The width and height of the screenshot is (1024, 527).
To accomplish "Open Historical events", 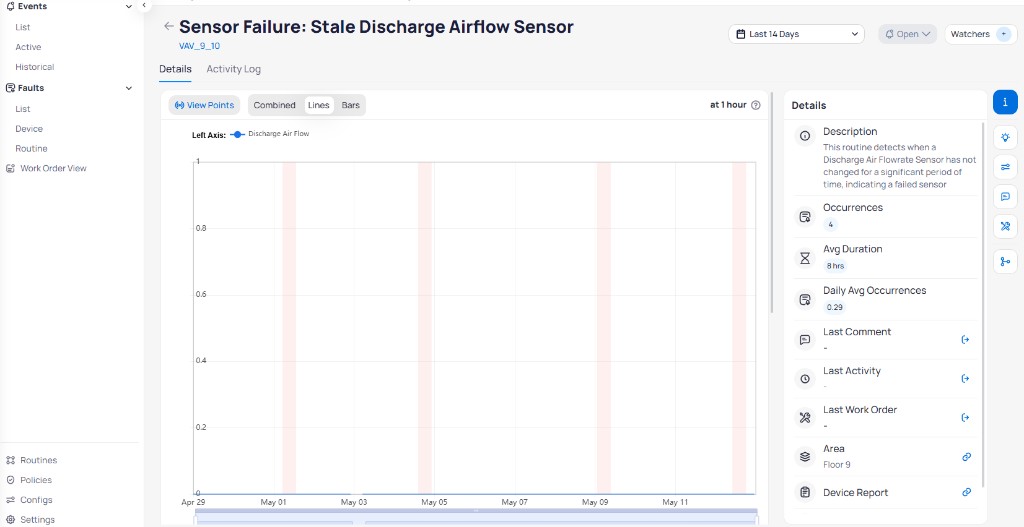I will [35, 67].
